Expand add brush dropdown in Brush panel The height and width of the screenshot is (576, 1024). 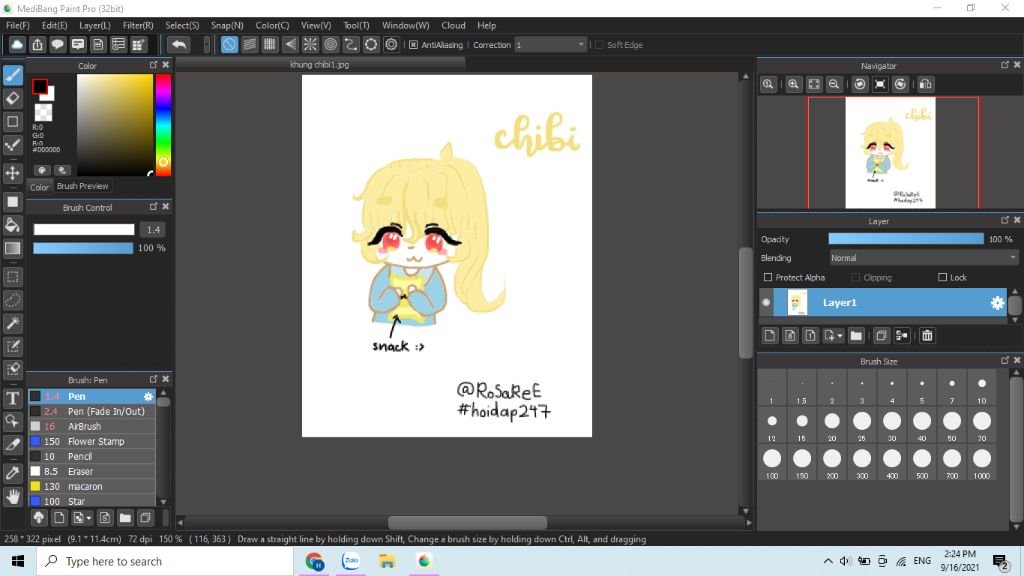coord(89,518)
